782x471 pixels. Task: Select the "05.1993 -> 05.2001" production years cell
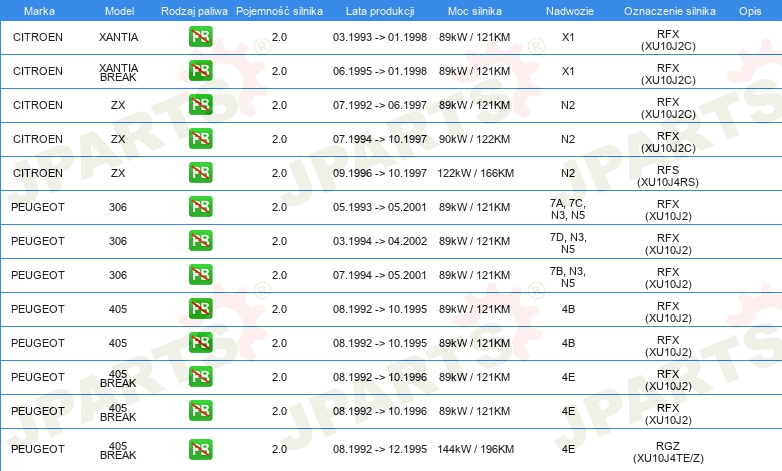click(x=380, y=207)
